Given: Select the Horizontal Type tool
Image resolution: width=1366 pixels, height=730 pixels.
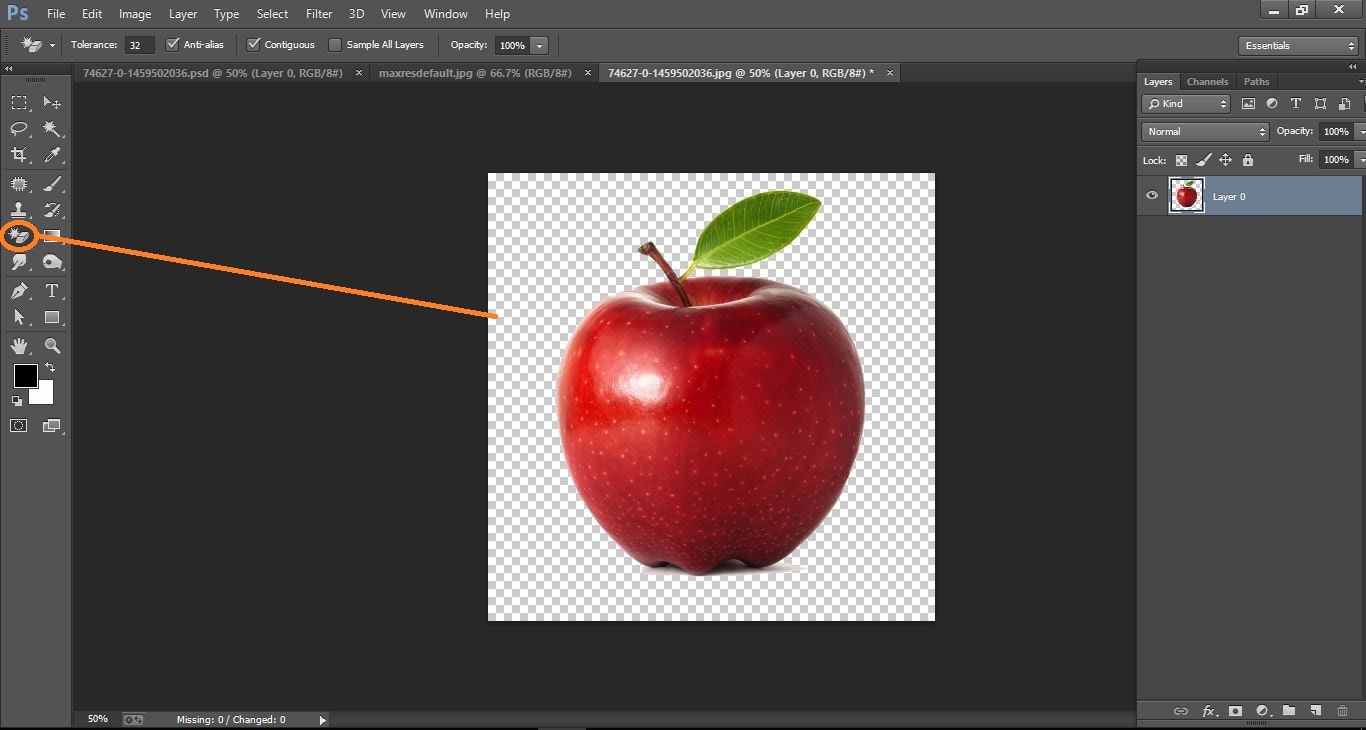Looking at the screenshot, I should pos(52,291).
